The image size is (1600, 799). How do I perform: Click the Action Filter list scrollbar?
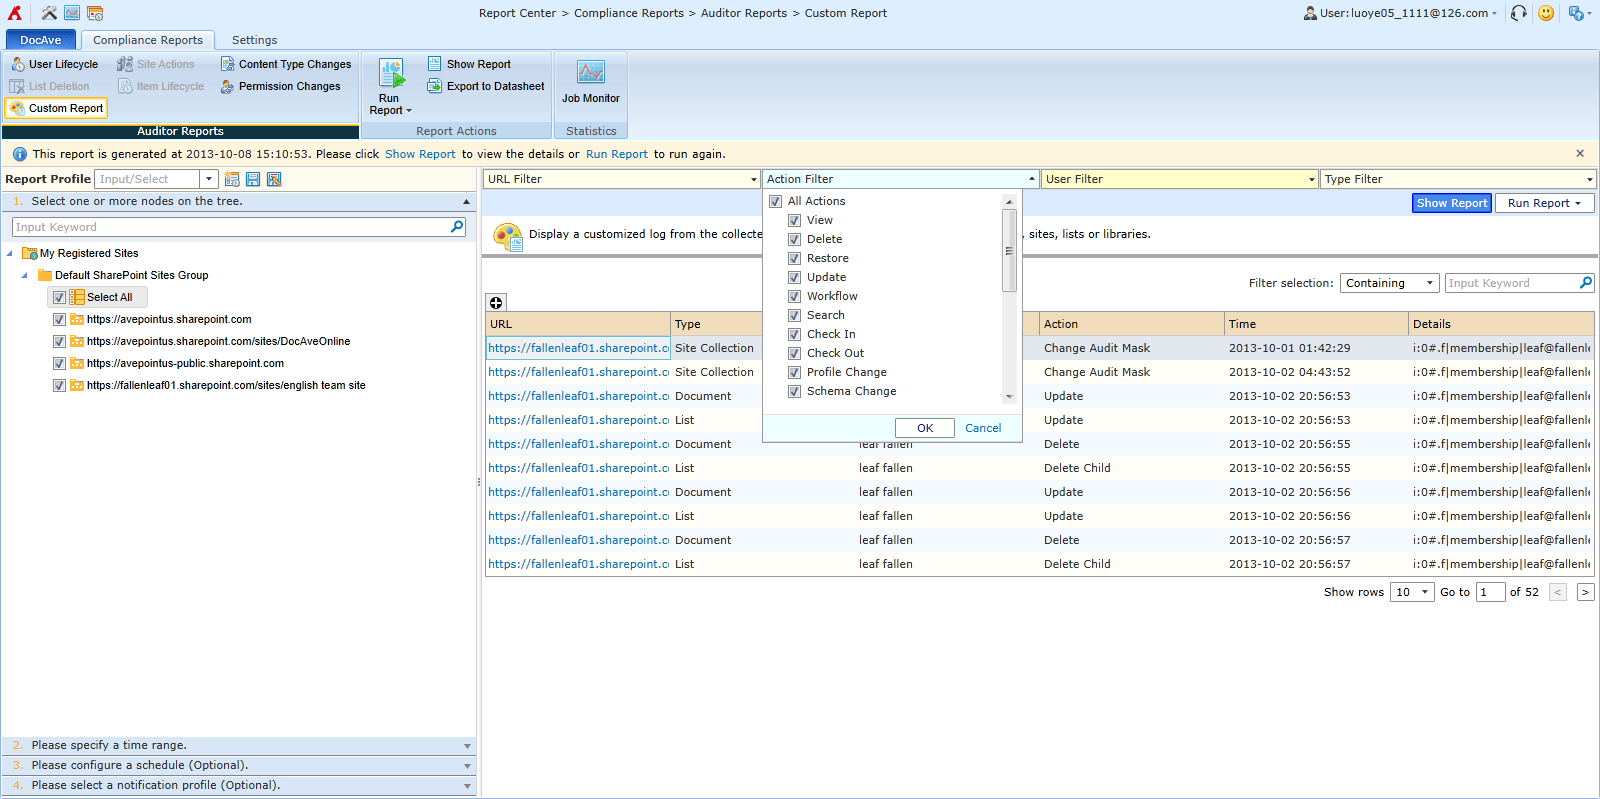point(1009,250)
